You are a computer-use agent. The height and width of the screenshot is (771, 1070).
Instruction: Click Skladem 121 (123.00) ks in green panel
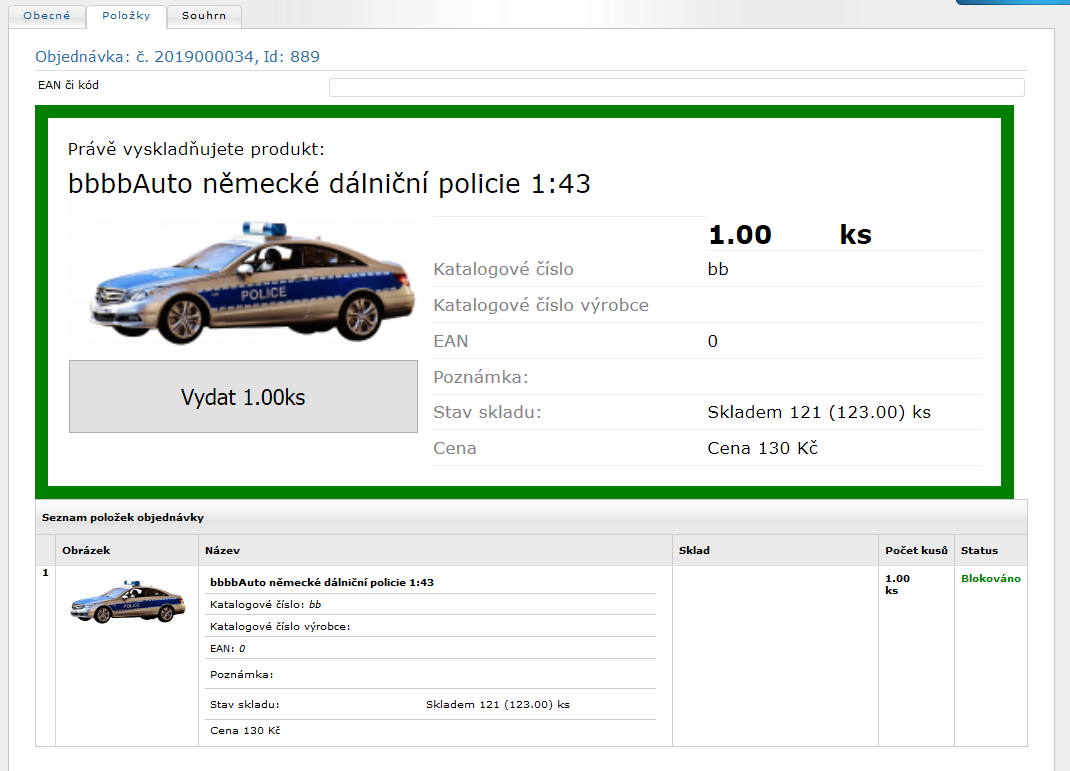tap(819, 412)
